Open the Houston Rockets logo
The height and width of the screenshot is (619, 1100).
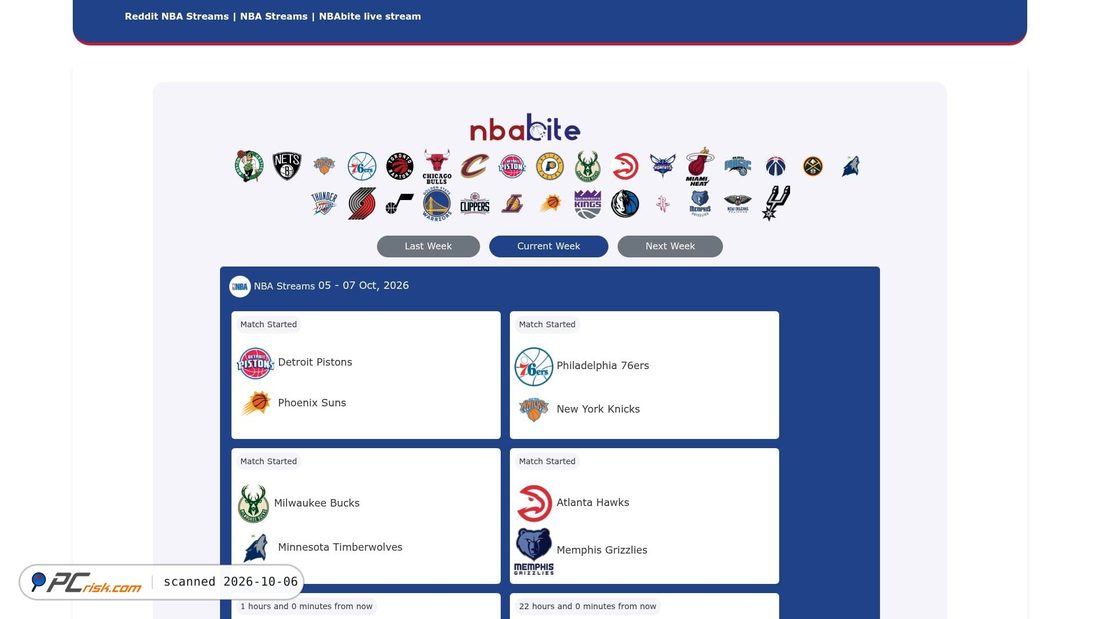[x=662, y=204]
